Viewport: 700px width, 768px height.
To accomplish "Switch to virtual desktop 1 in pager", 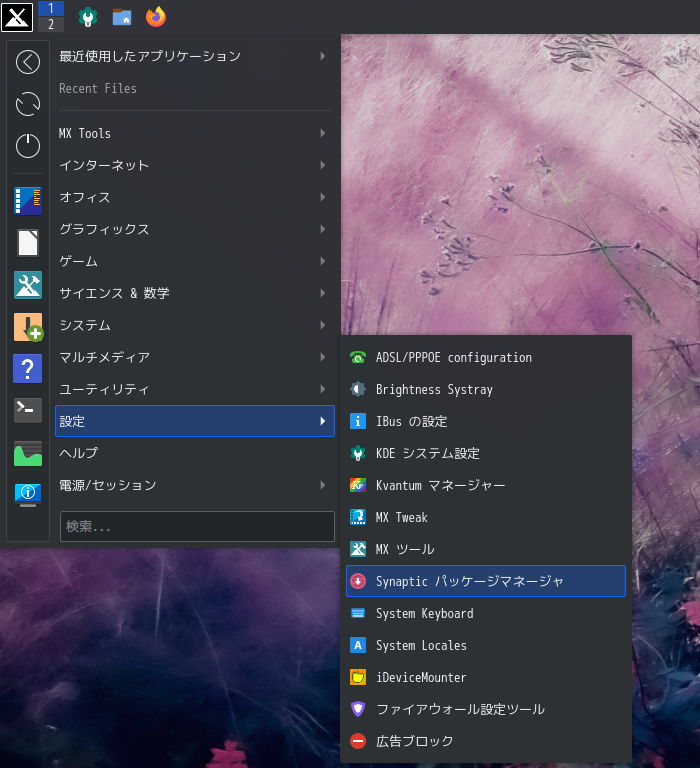I will tap(51, 8).
